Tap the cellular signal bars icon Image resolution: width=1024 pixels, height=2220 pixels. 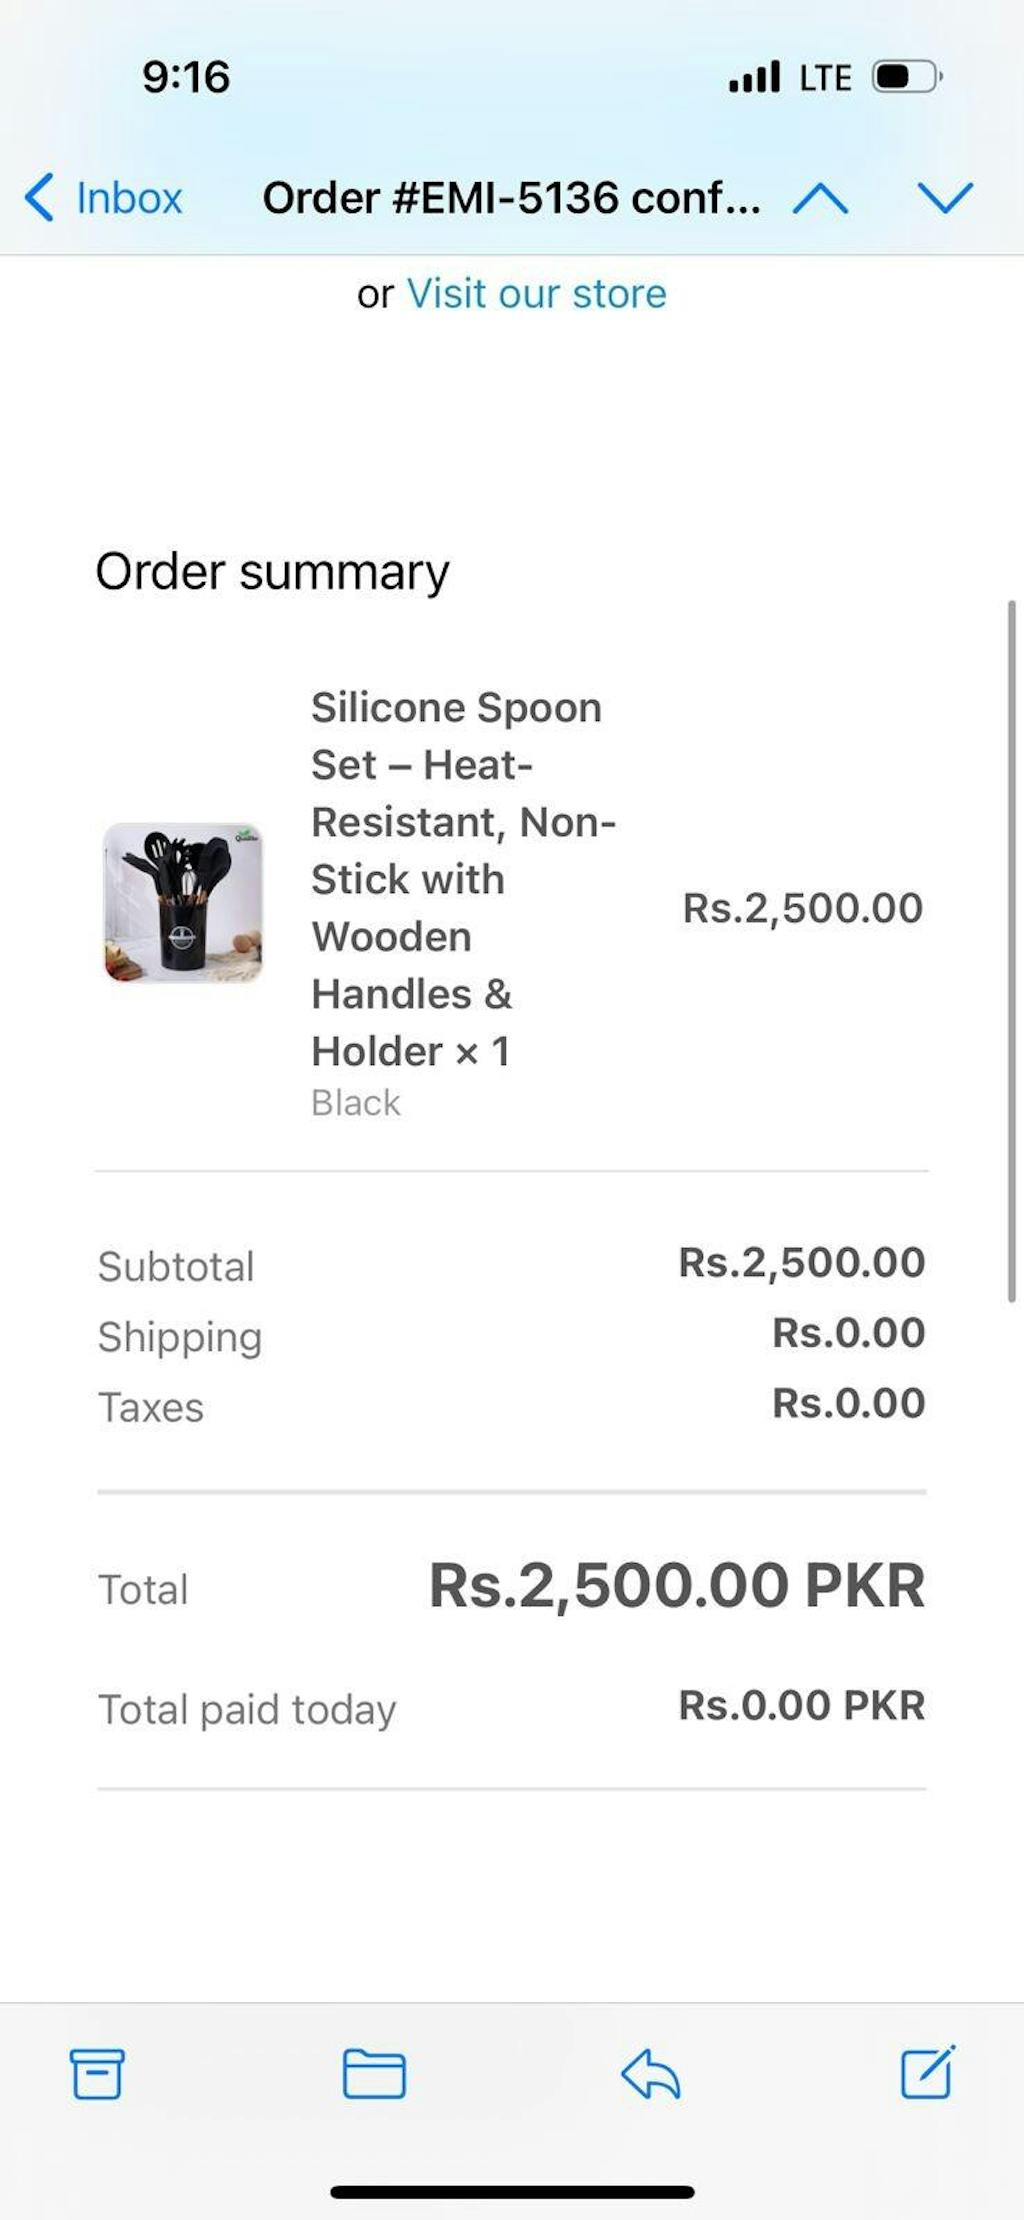pos(754,77)
